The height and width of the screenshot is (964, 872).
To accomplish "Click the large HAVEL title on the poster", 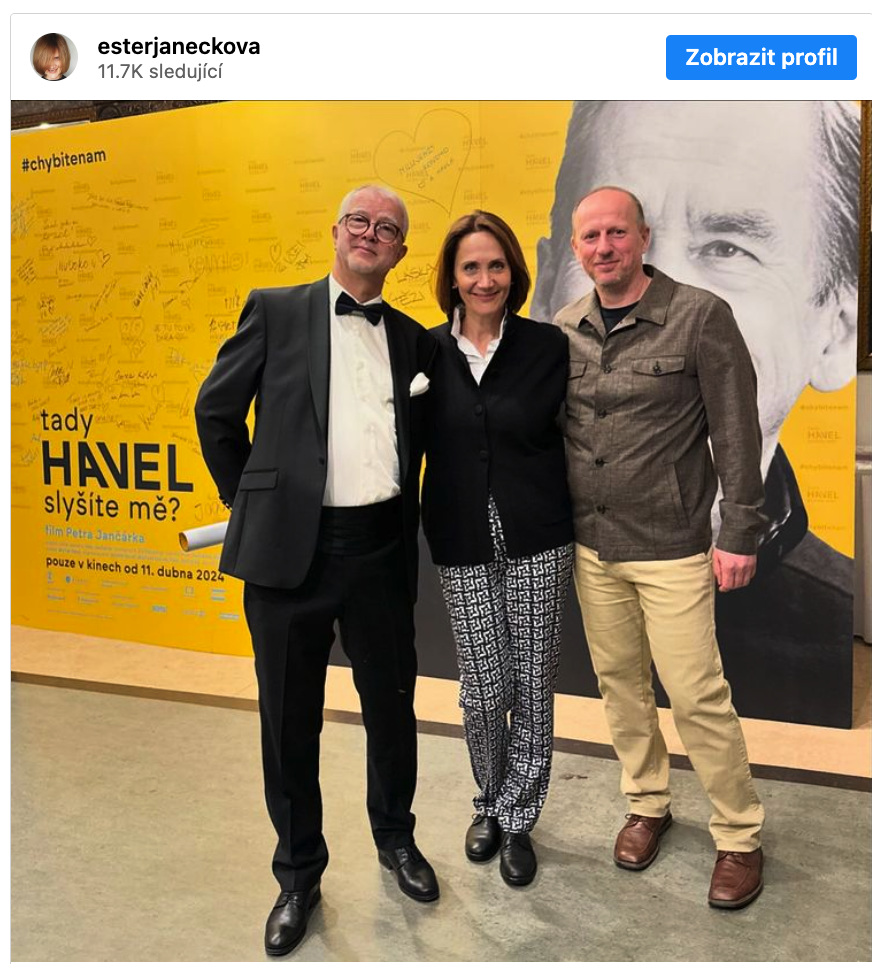I will (x=117, y=467).
